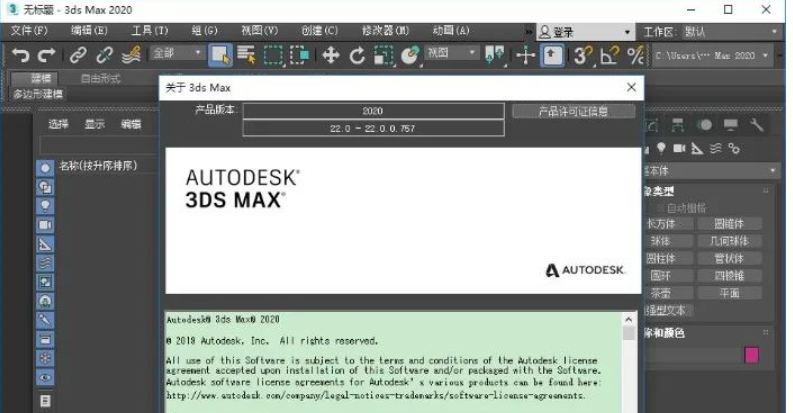Toggle Display Lights filter in scene explorer
793x413 pixels.
coord(45,206)
